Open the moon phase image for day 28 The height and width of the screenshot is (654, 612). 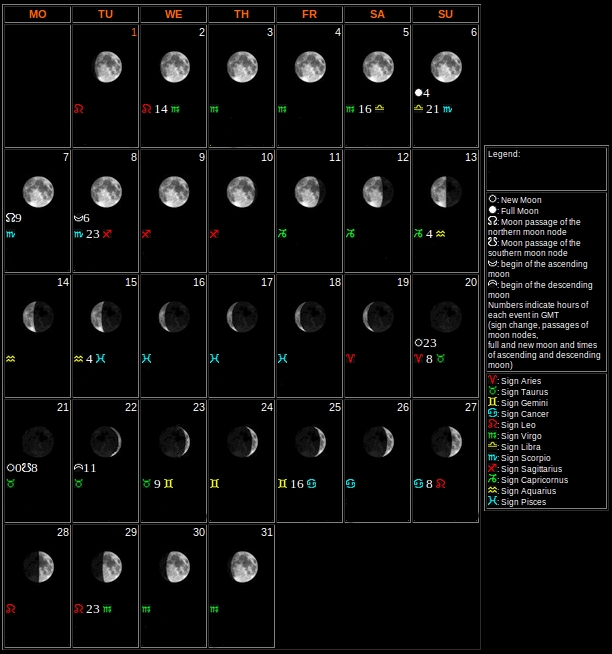pyautogui.click(x=38, y=566)
